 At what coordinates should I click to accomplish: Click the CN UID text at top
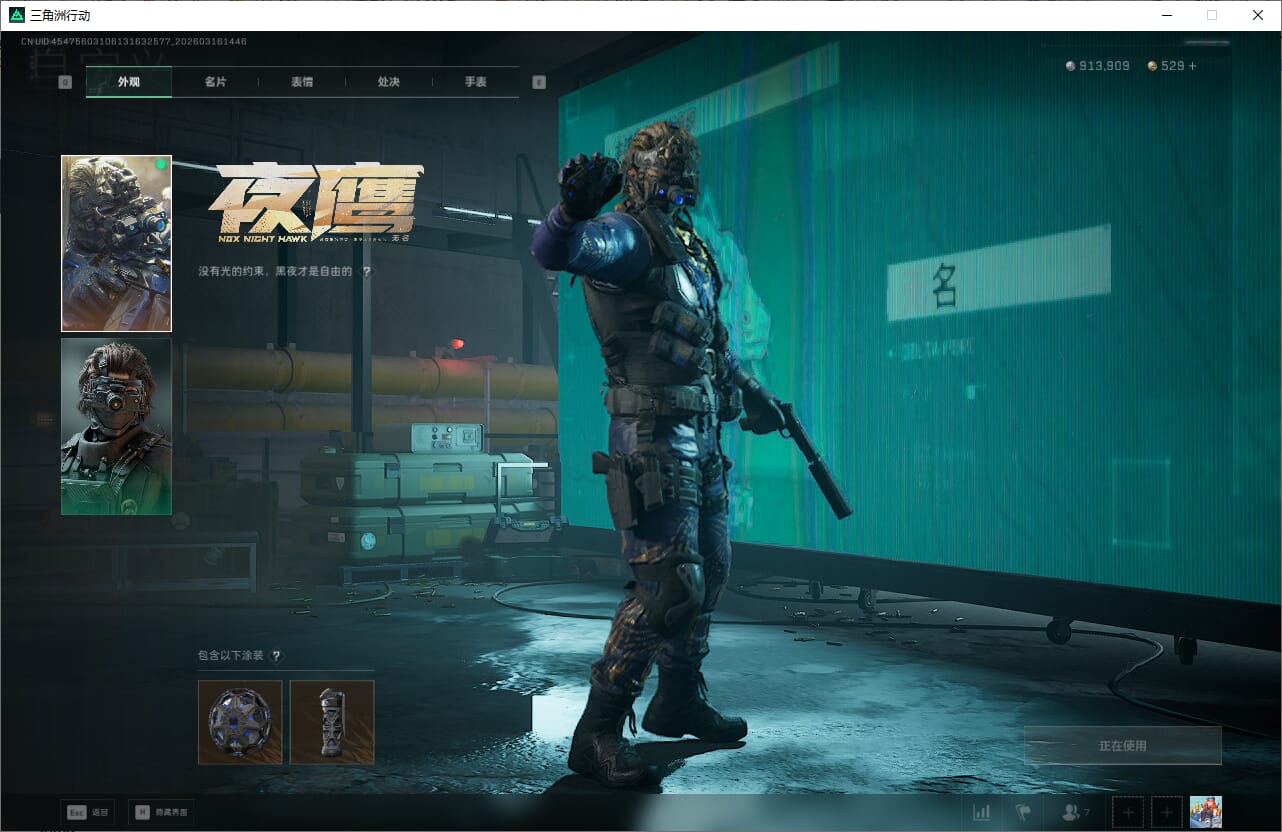click(134, 41)
